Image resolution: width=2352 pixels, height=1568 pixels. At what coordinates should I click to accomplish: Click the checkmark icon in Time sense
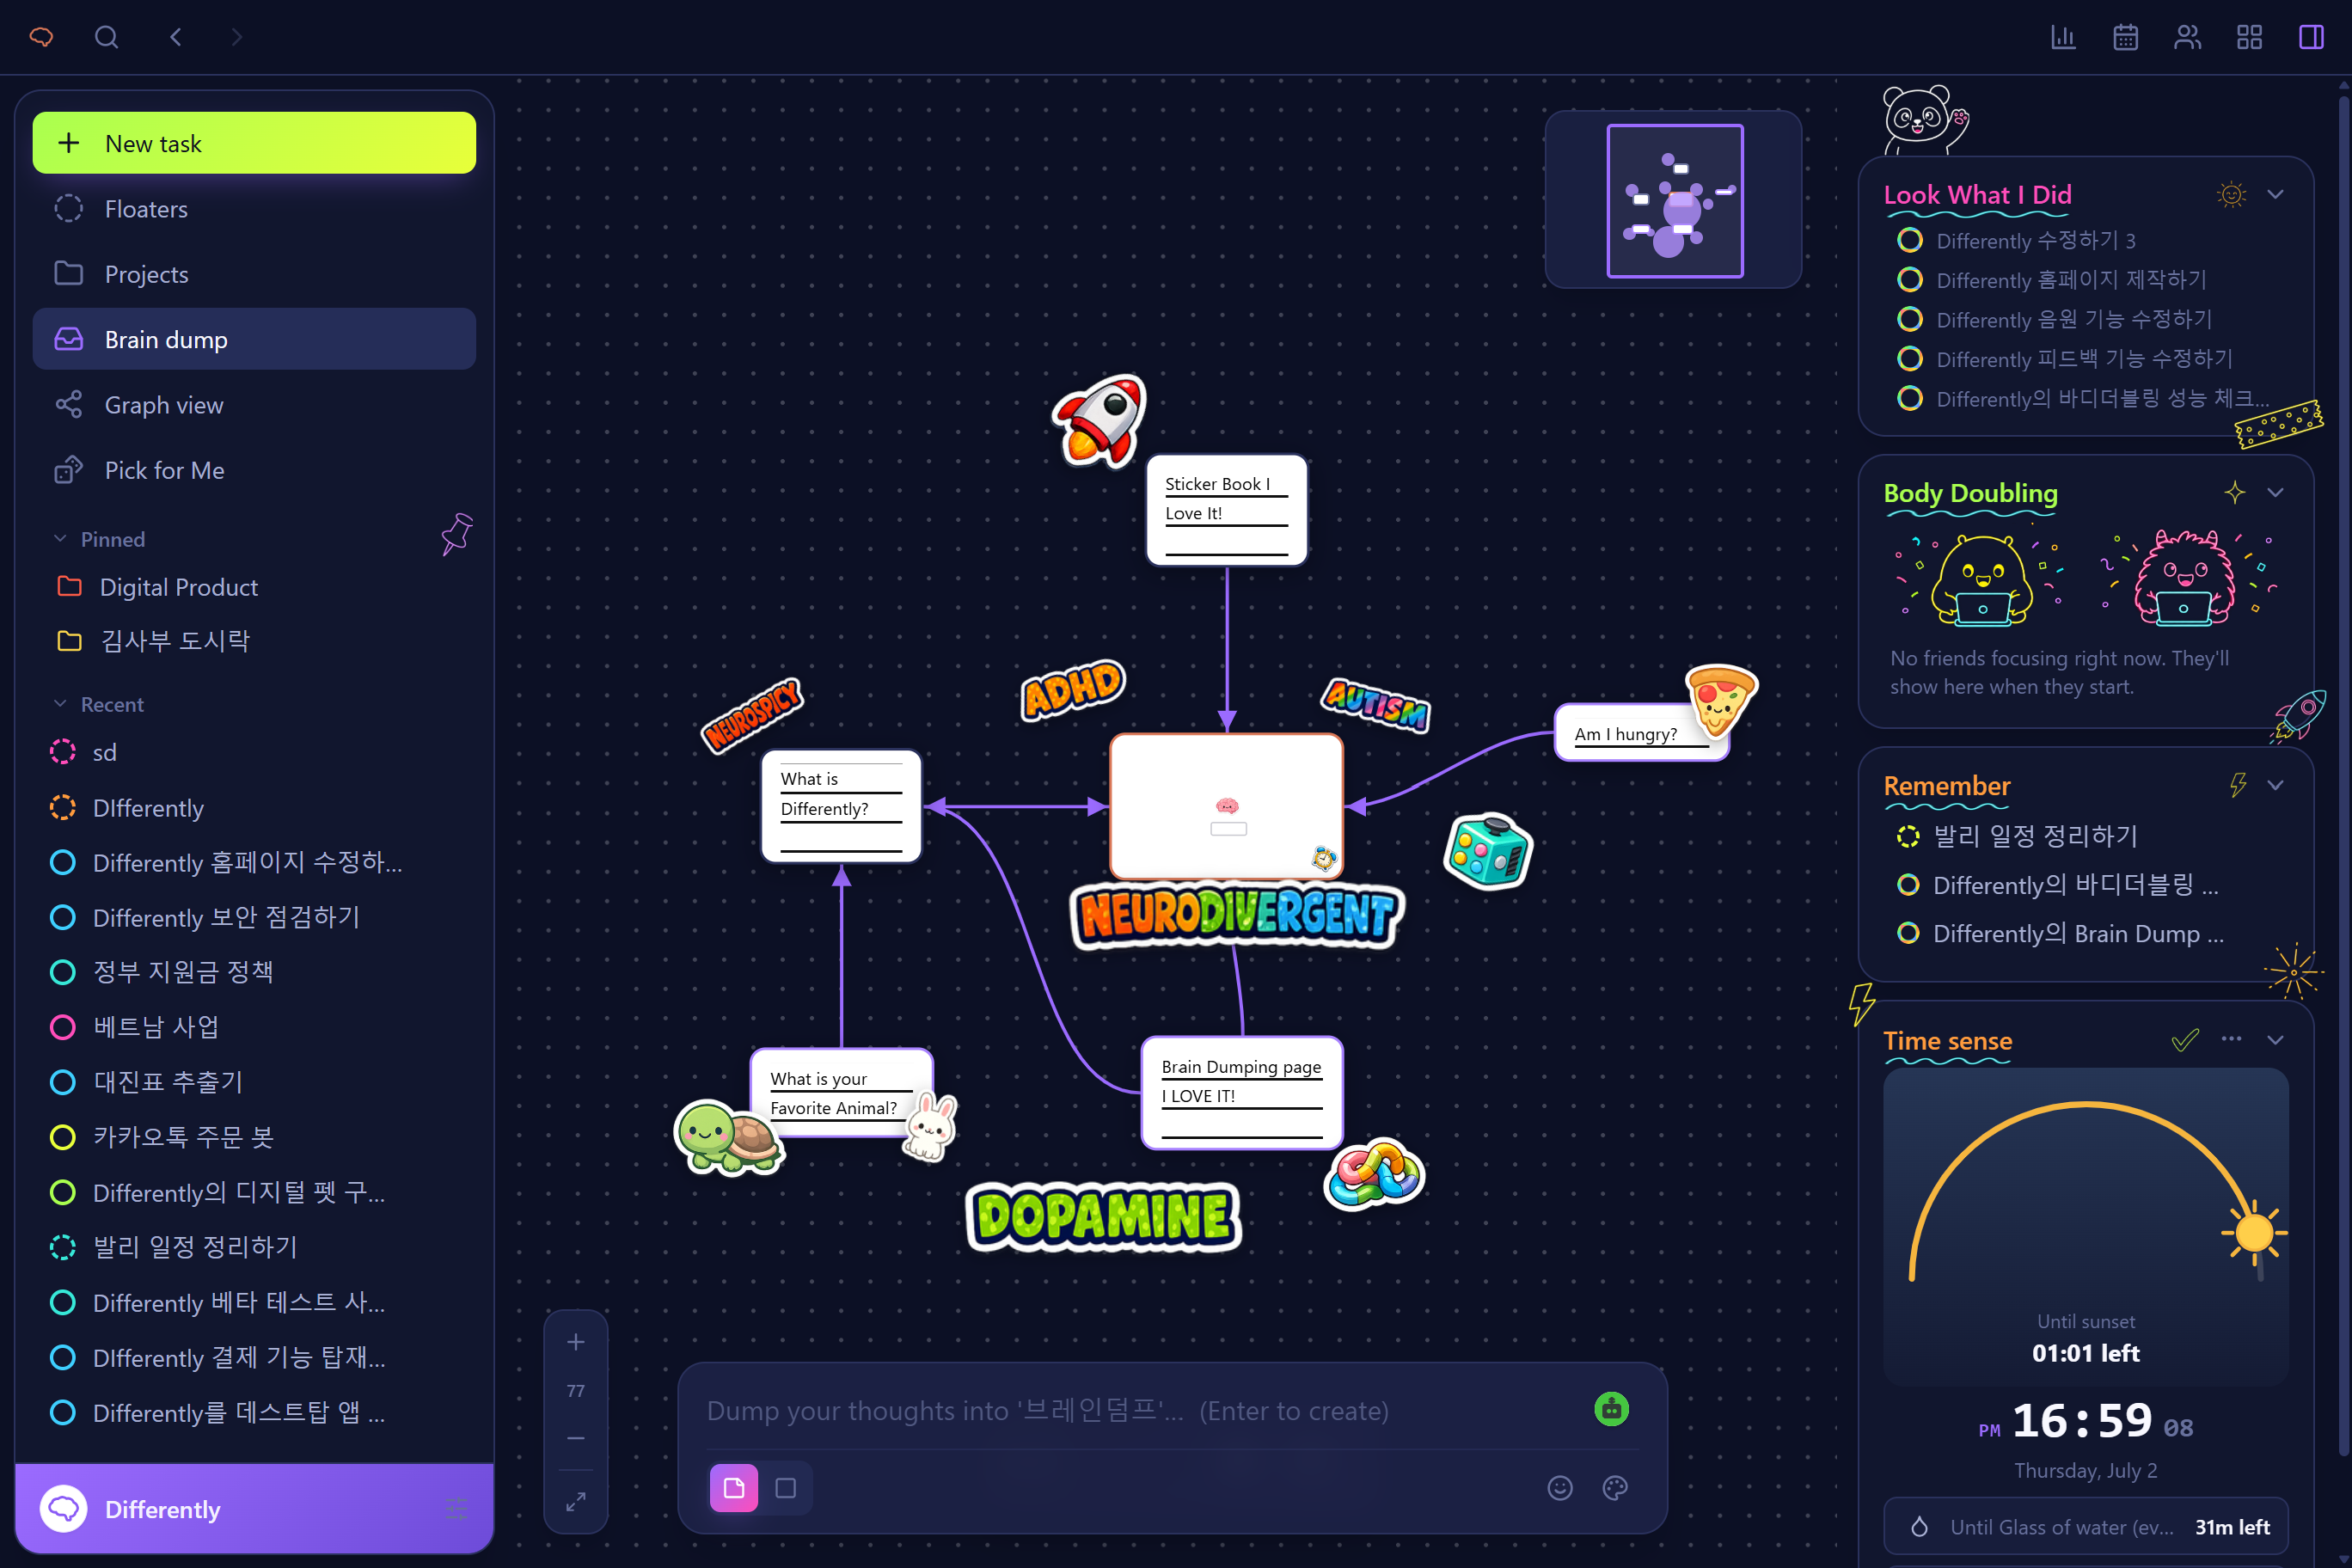2185,1039
